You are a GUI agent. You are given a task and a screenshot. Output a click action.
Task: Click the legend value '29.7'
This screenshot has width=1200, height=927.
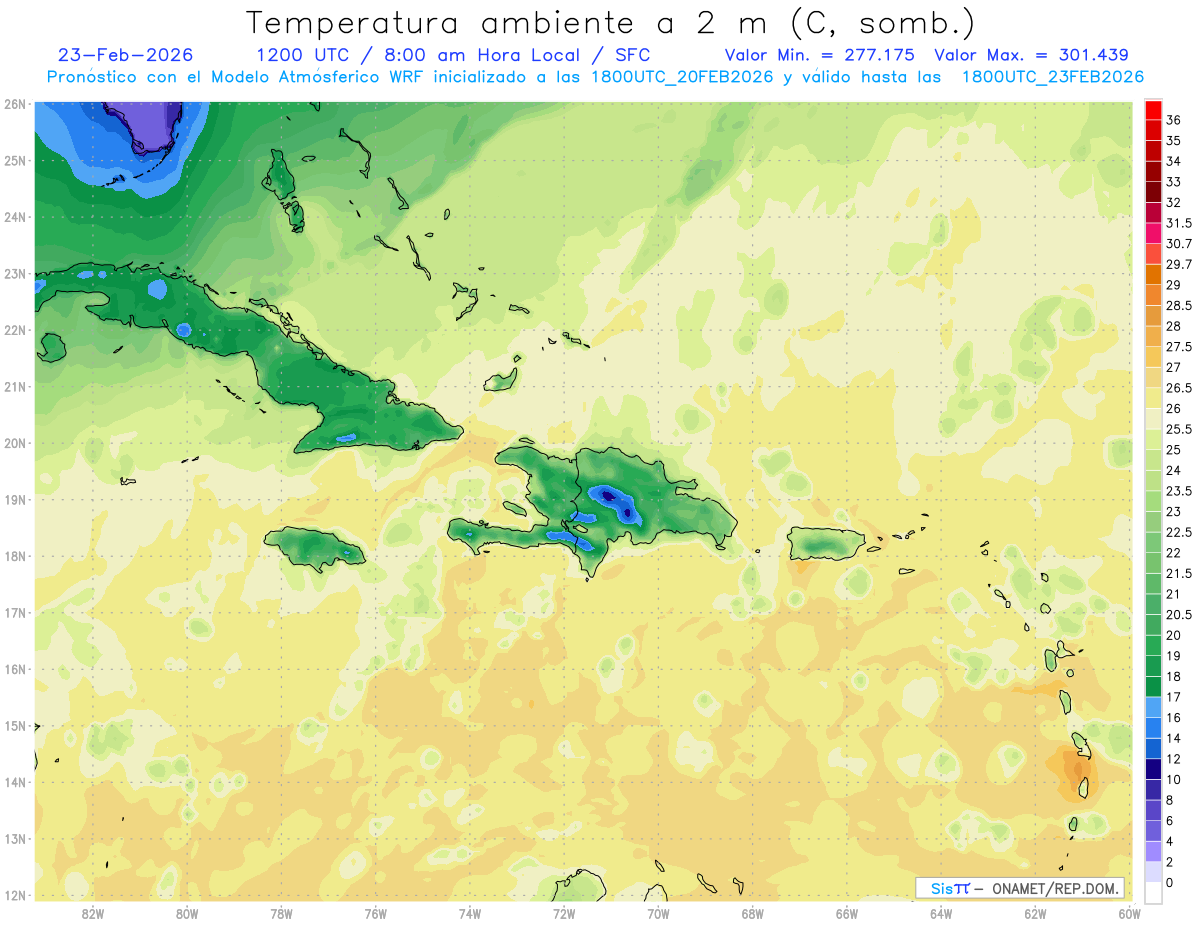point(1179,264)
